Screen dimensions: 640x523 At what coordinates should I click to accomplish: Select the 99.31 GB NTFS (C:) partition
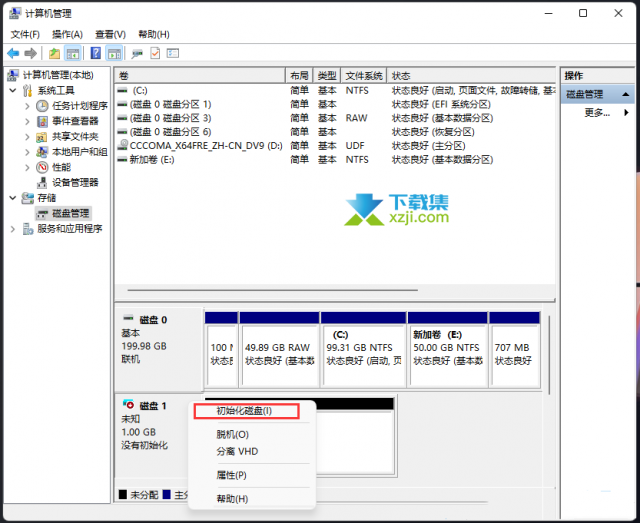point(363,350)
